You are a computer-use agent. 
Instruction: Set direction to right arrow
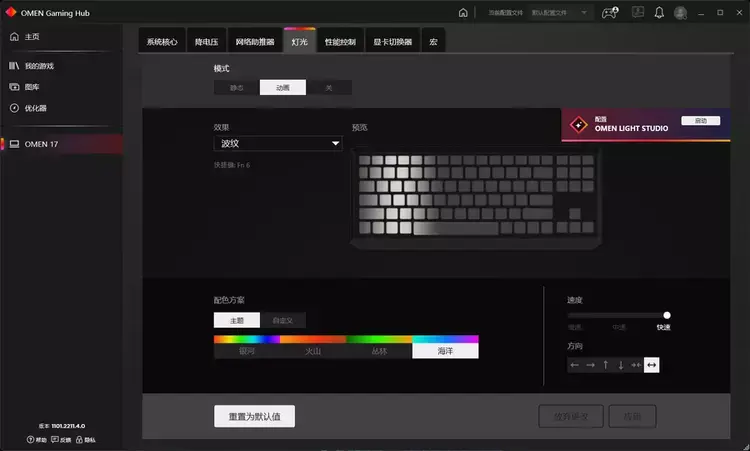(x=590, y=365)
